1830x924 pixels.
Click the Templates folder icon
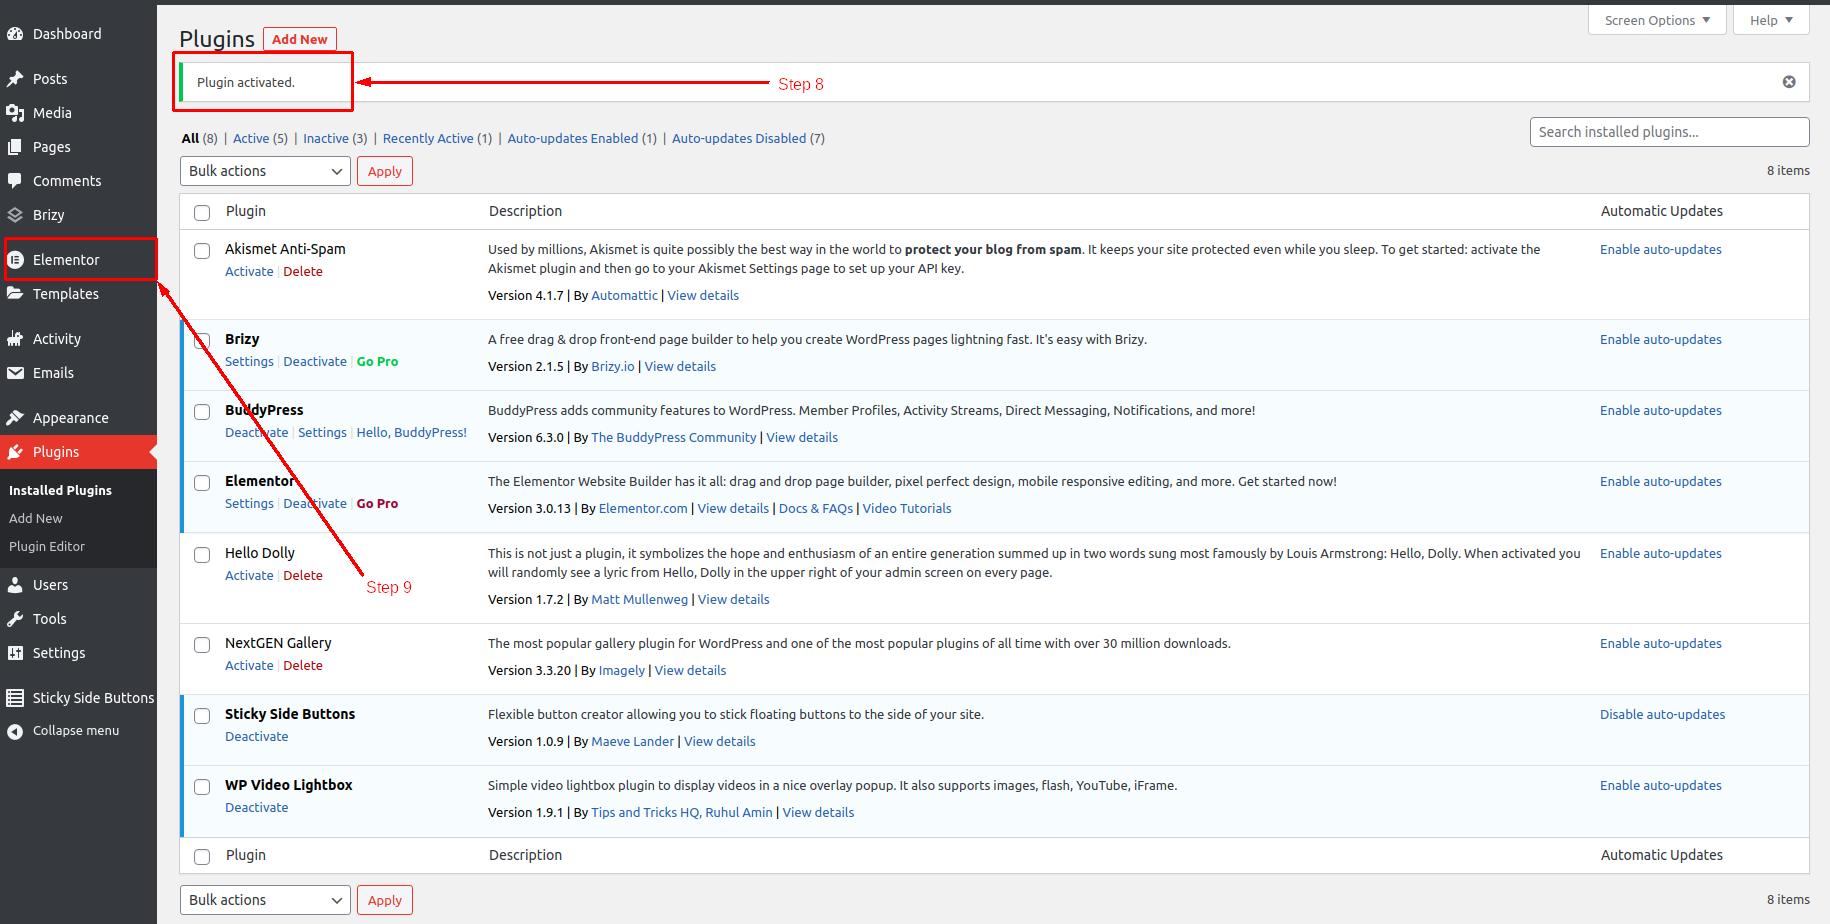click(15, 294)
